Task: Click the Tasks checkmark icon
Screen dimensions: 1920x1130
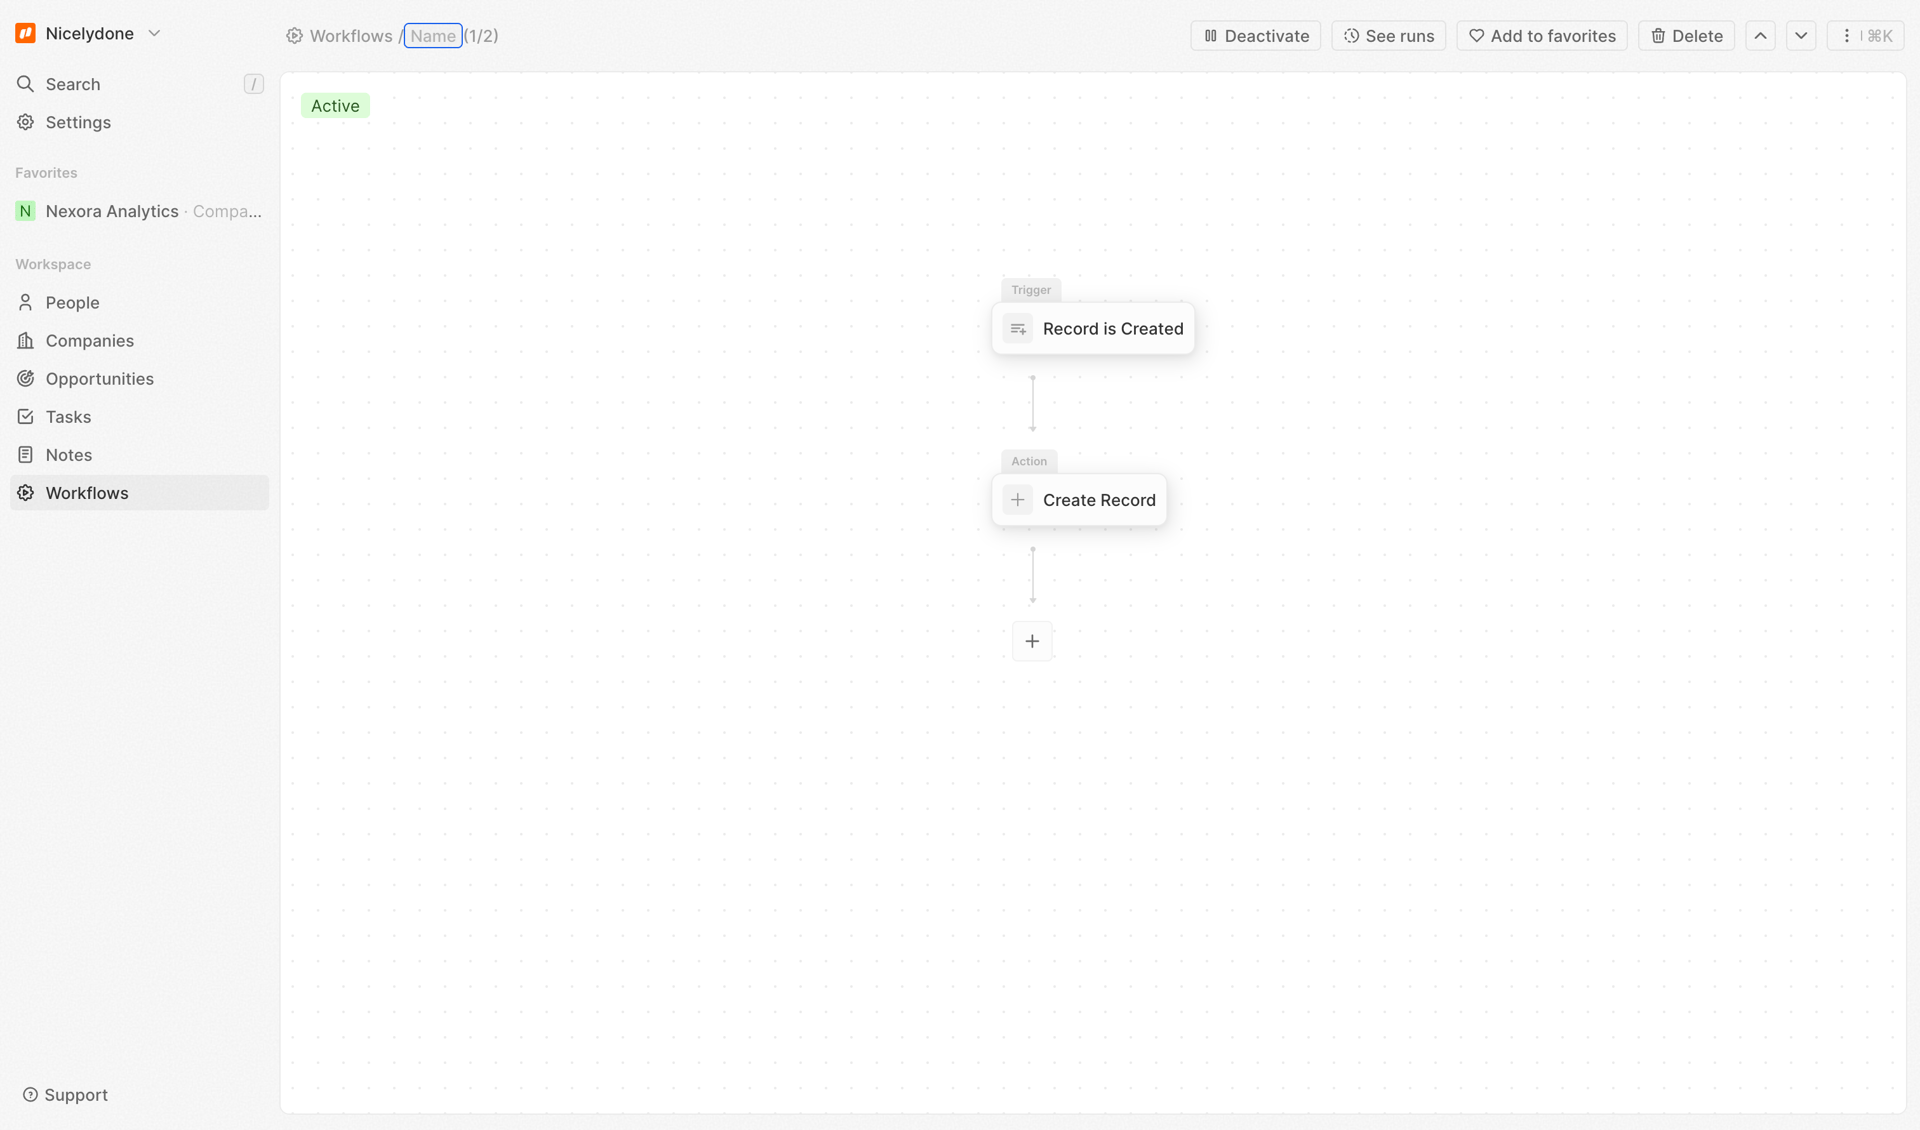Action: (x=25, y=416)
